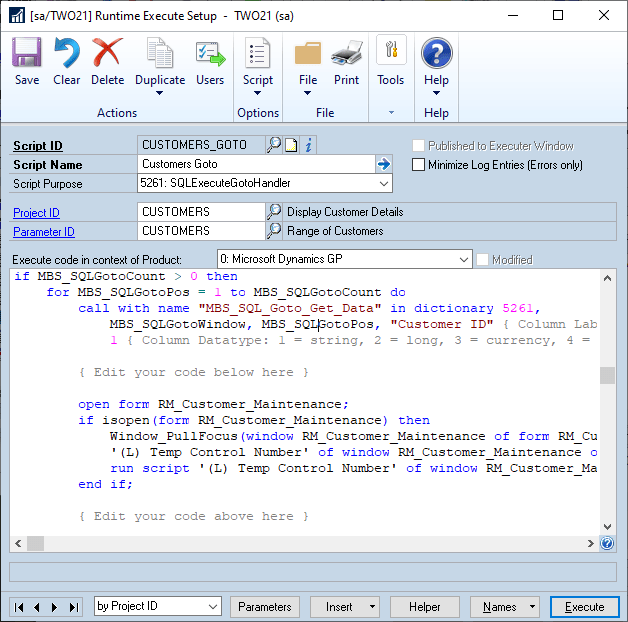Click the Script Name input field
The image size is (628, 622).
pyautogui.click(x=256, y=164)
